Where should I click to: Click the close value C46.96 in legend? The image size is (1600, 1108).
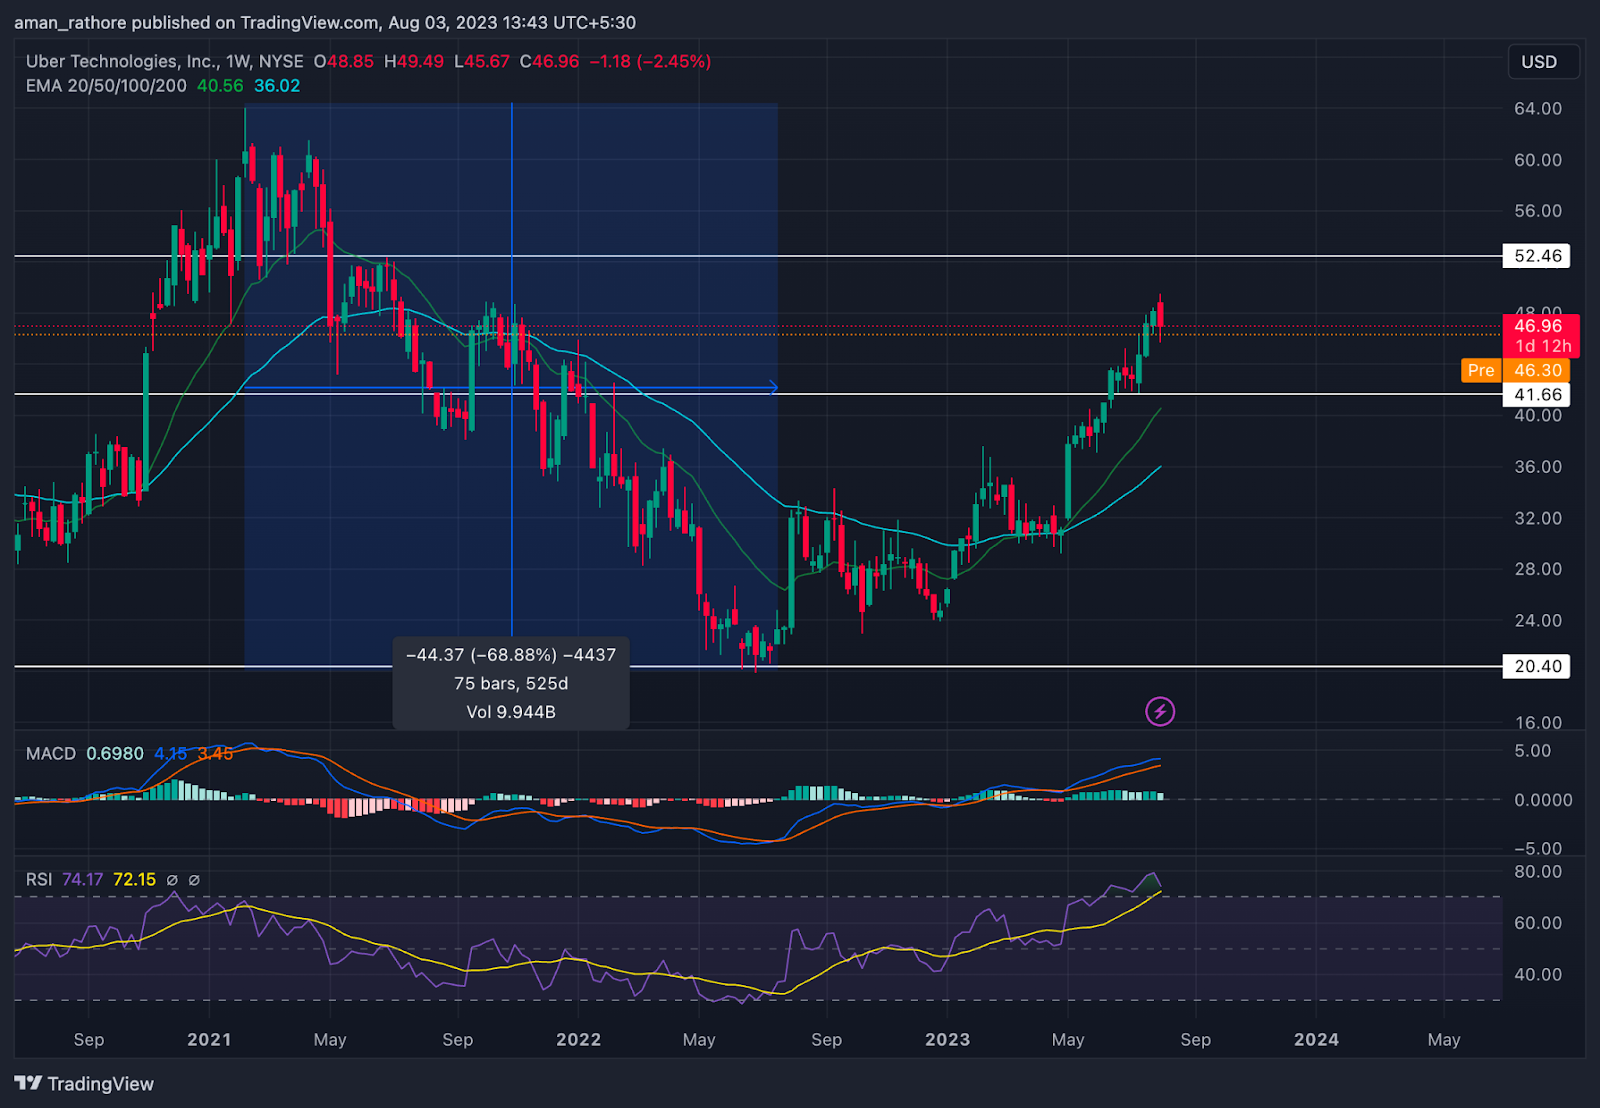549,61
